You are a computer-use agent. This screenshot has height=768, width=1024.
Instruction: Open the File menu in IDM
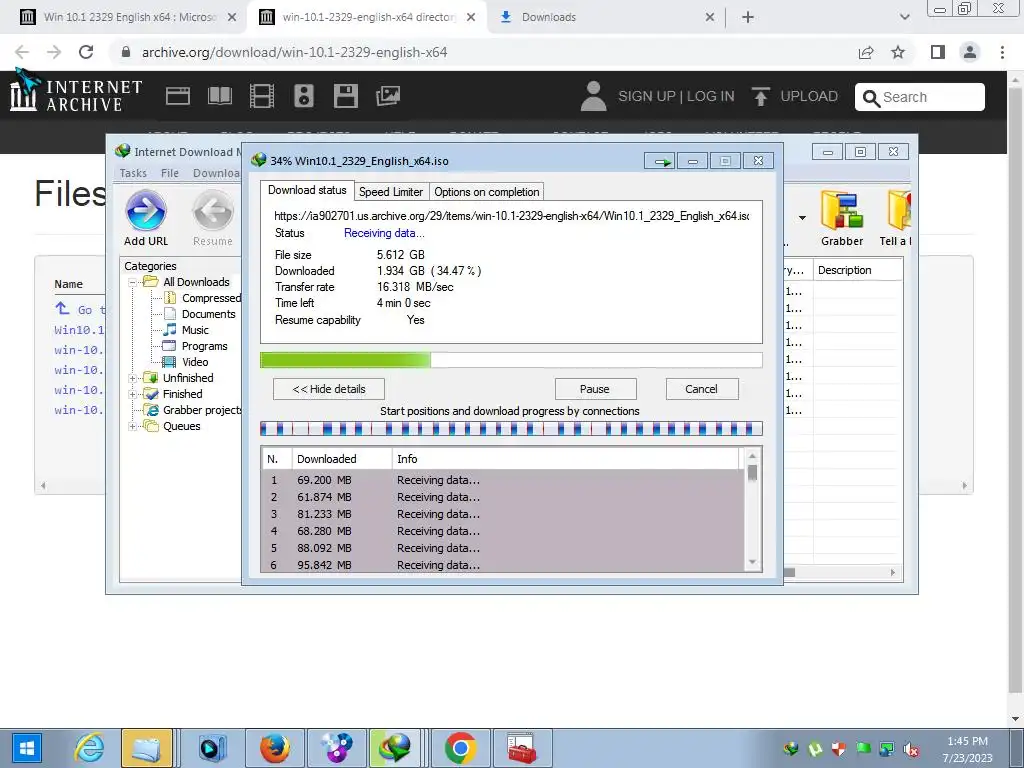(170, 173)
